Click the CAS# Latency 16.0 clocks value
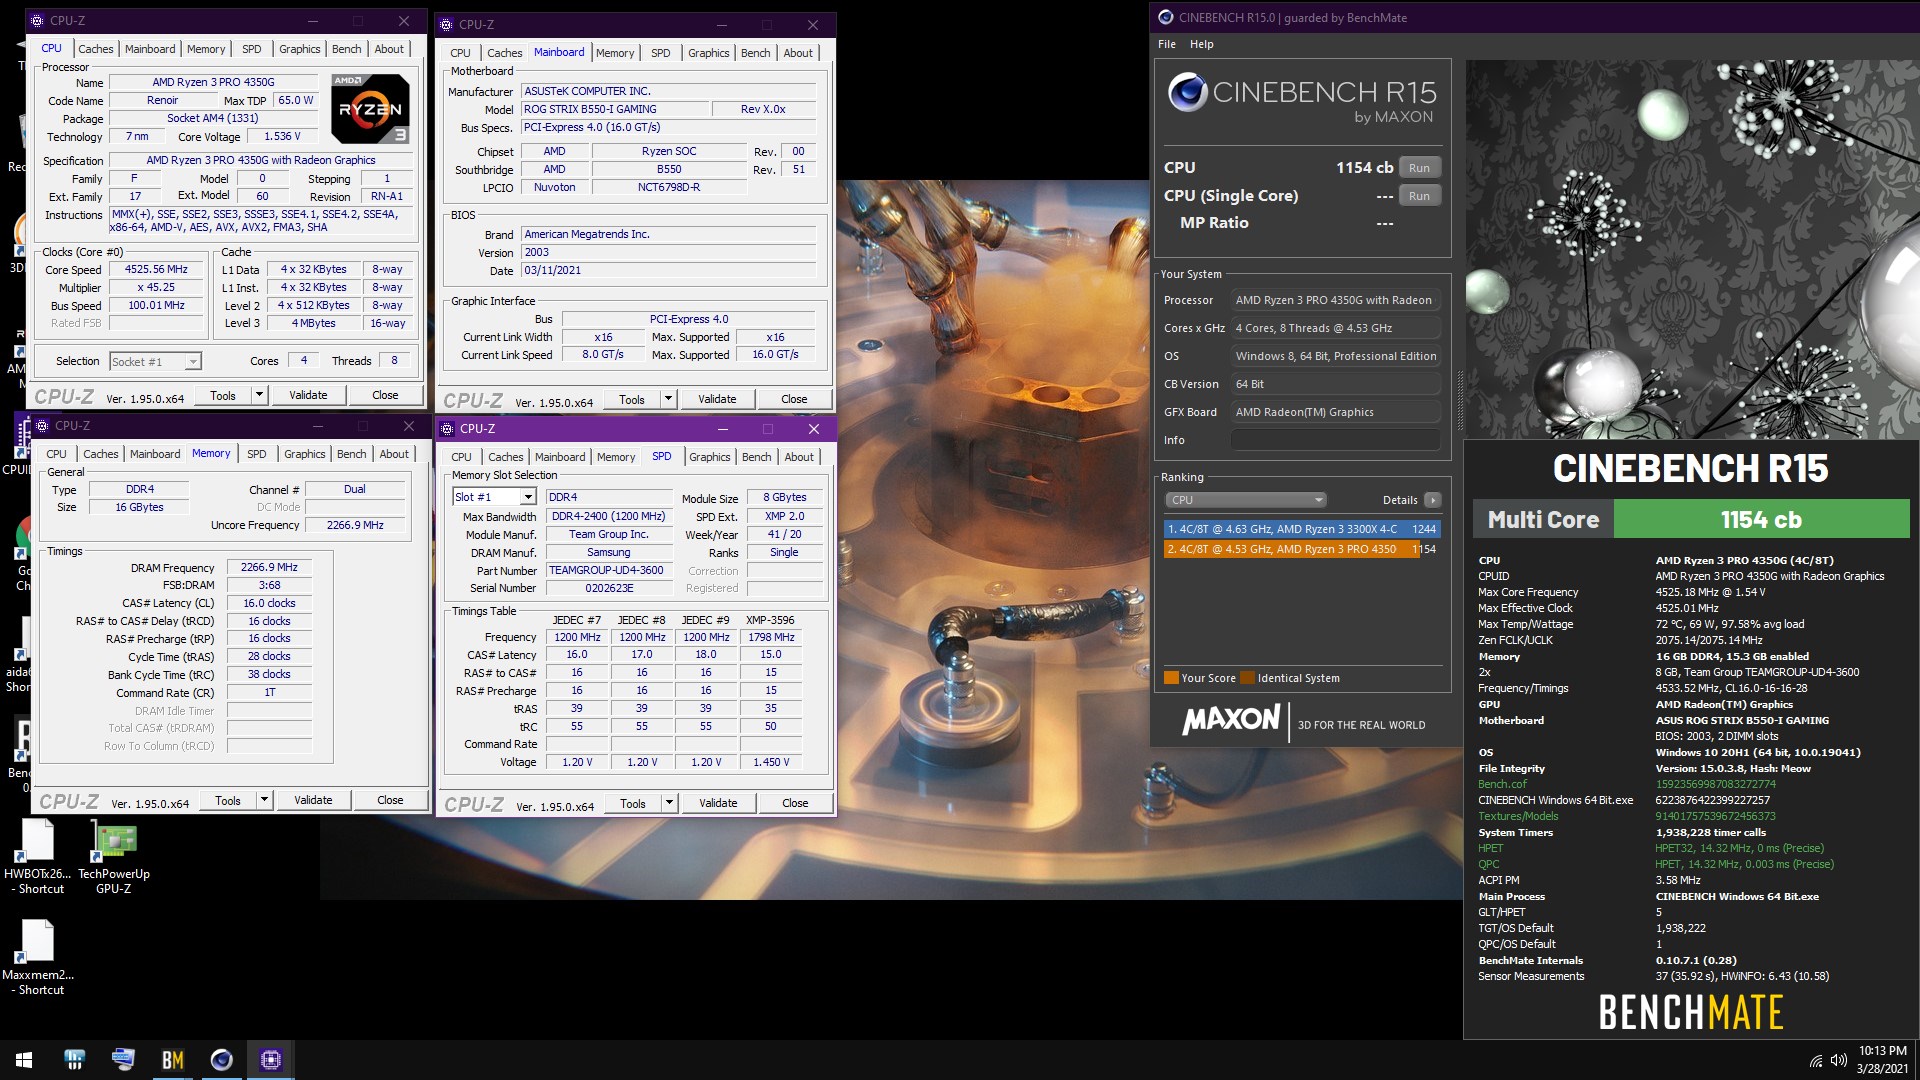1920x1080 pixels. click(x=269, y=604)
